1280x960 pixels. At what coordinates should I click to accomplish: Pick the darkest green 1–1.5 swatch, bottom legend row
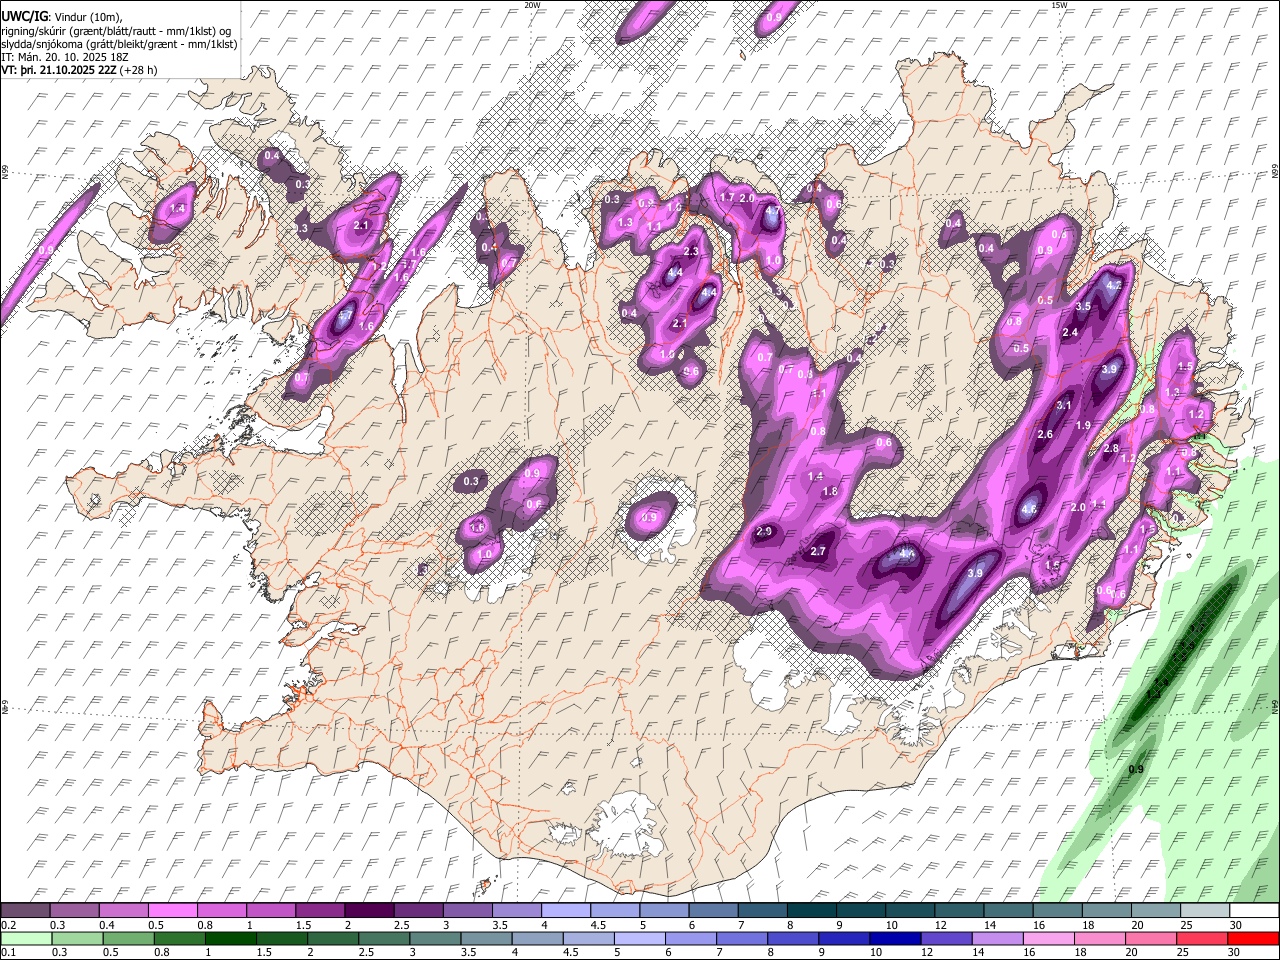(231, 938)
